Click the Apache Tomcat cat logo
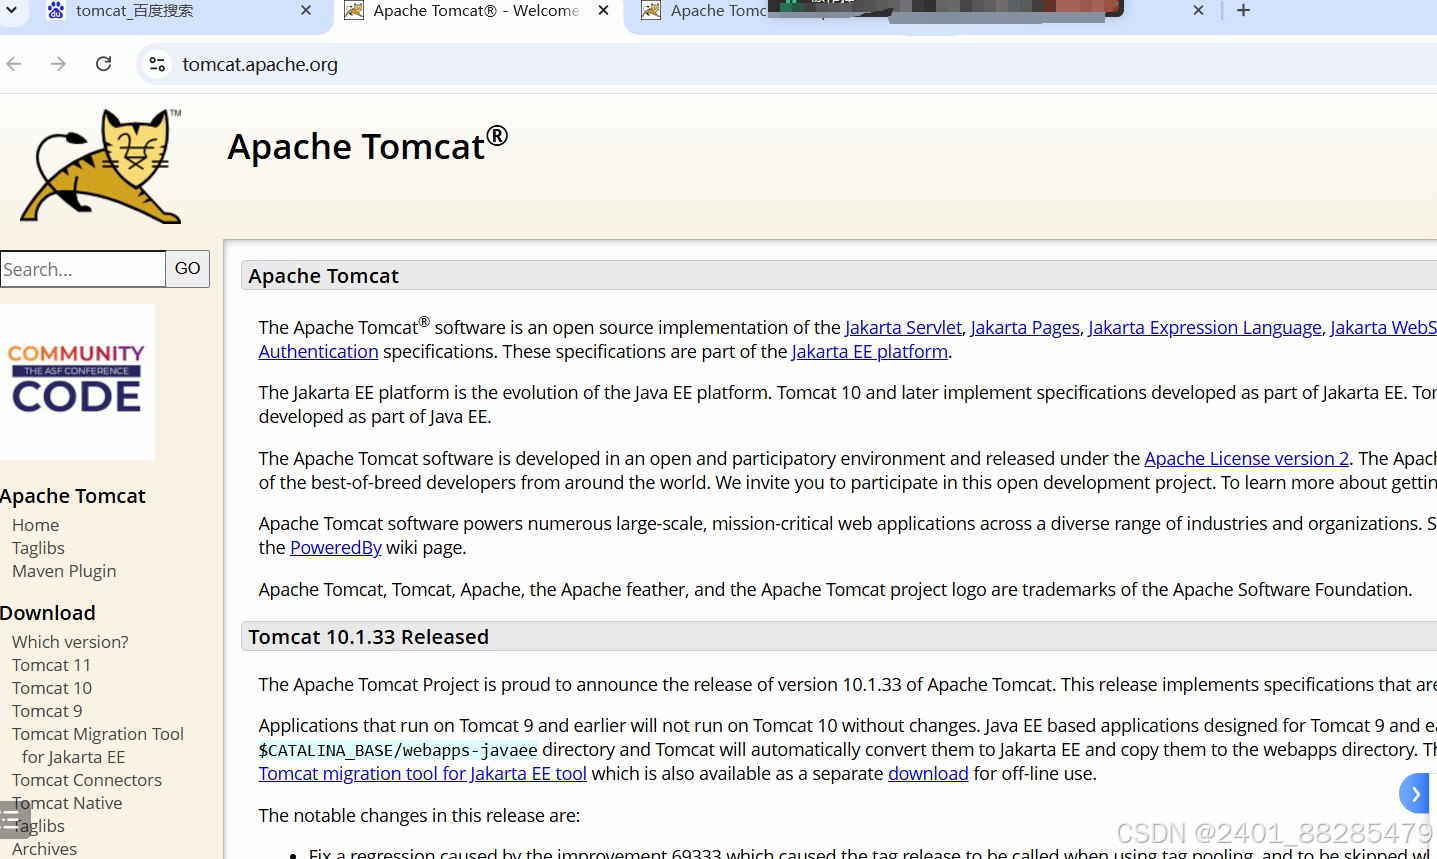1437x859 pixels. click(x=100, y=165)
